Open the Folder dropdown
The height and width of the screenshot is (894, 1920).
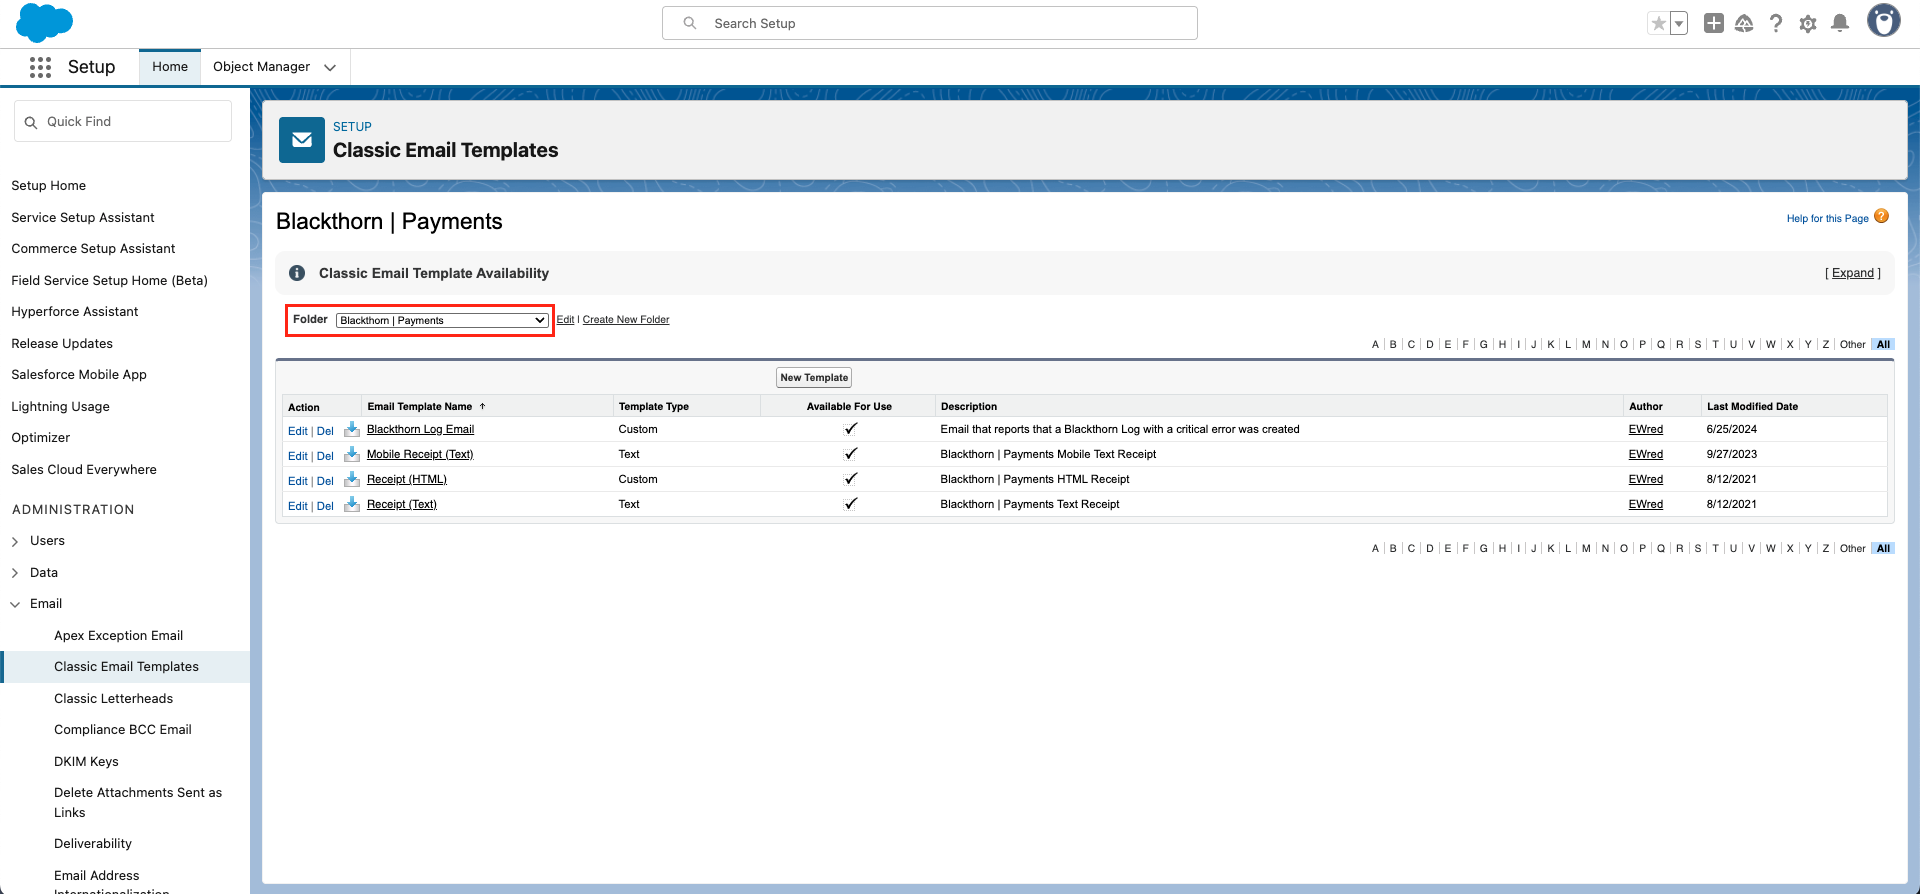[x=442, y=320]
